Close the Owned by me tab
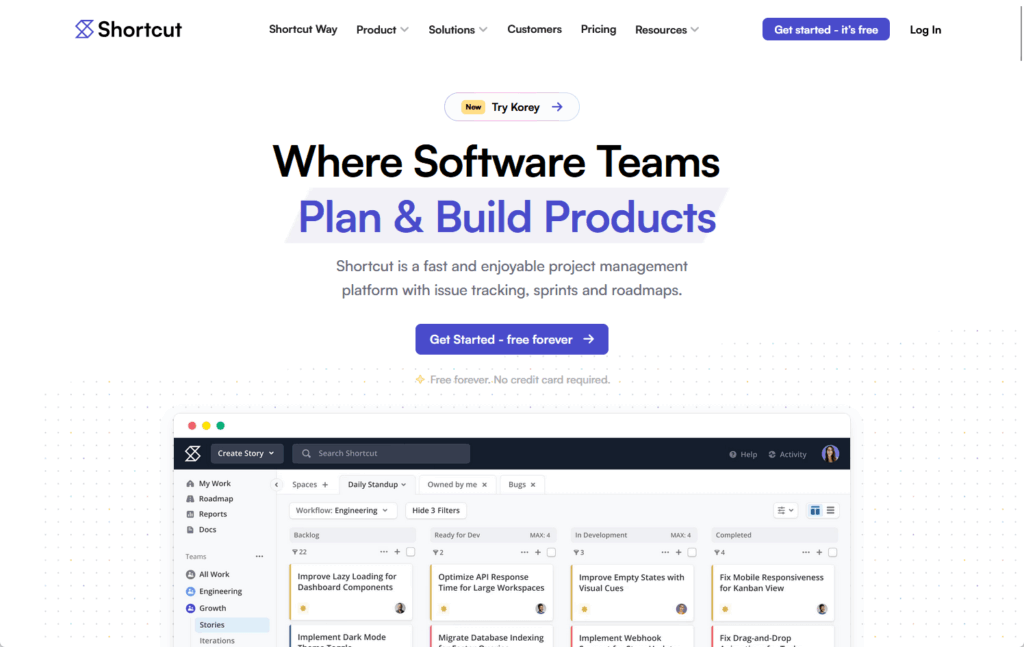 point(485,485)
